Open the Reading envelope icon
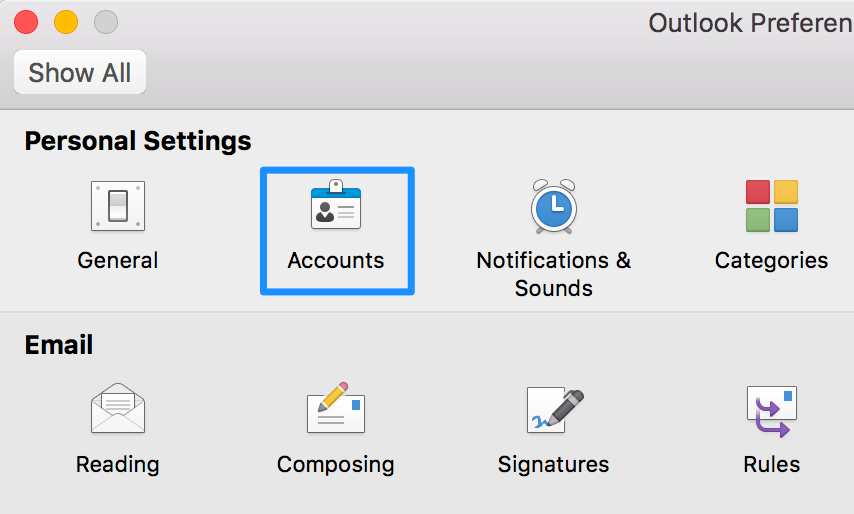This screenshot has height=514, width=854. pos(118,409)
